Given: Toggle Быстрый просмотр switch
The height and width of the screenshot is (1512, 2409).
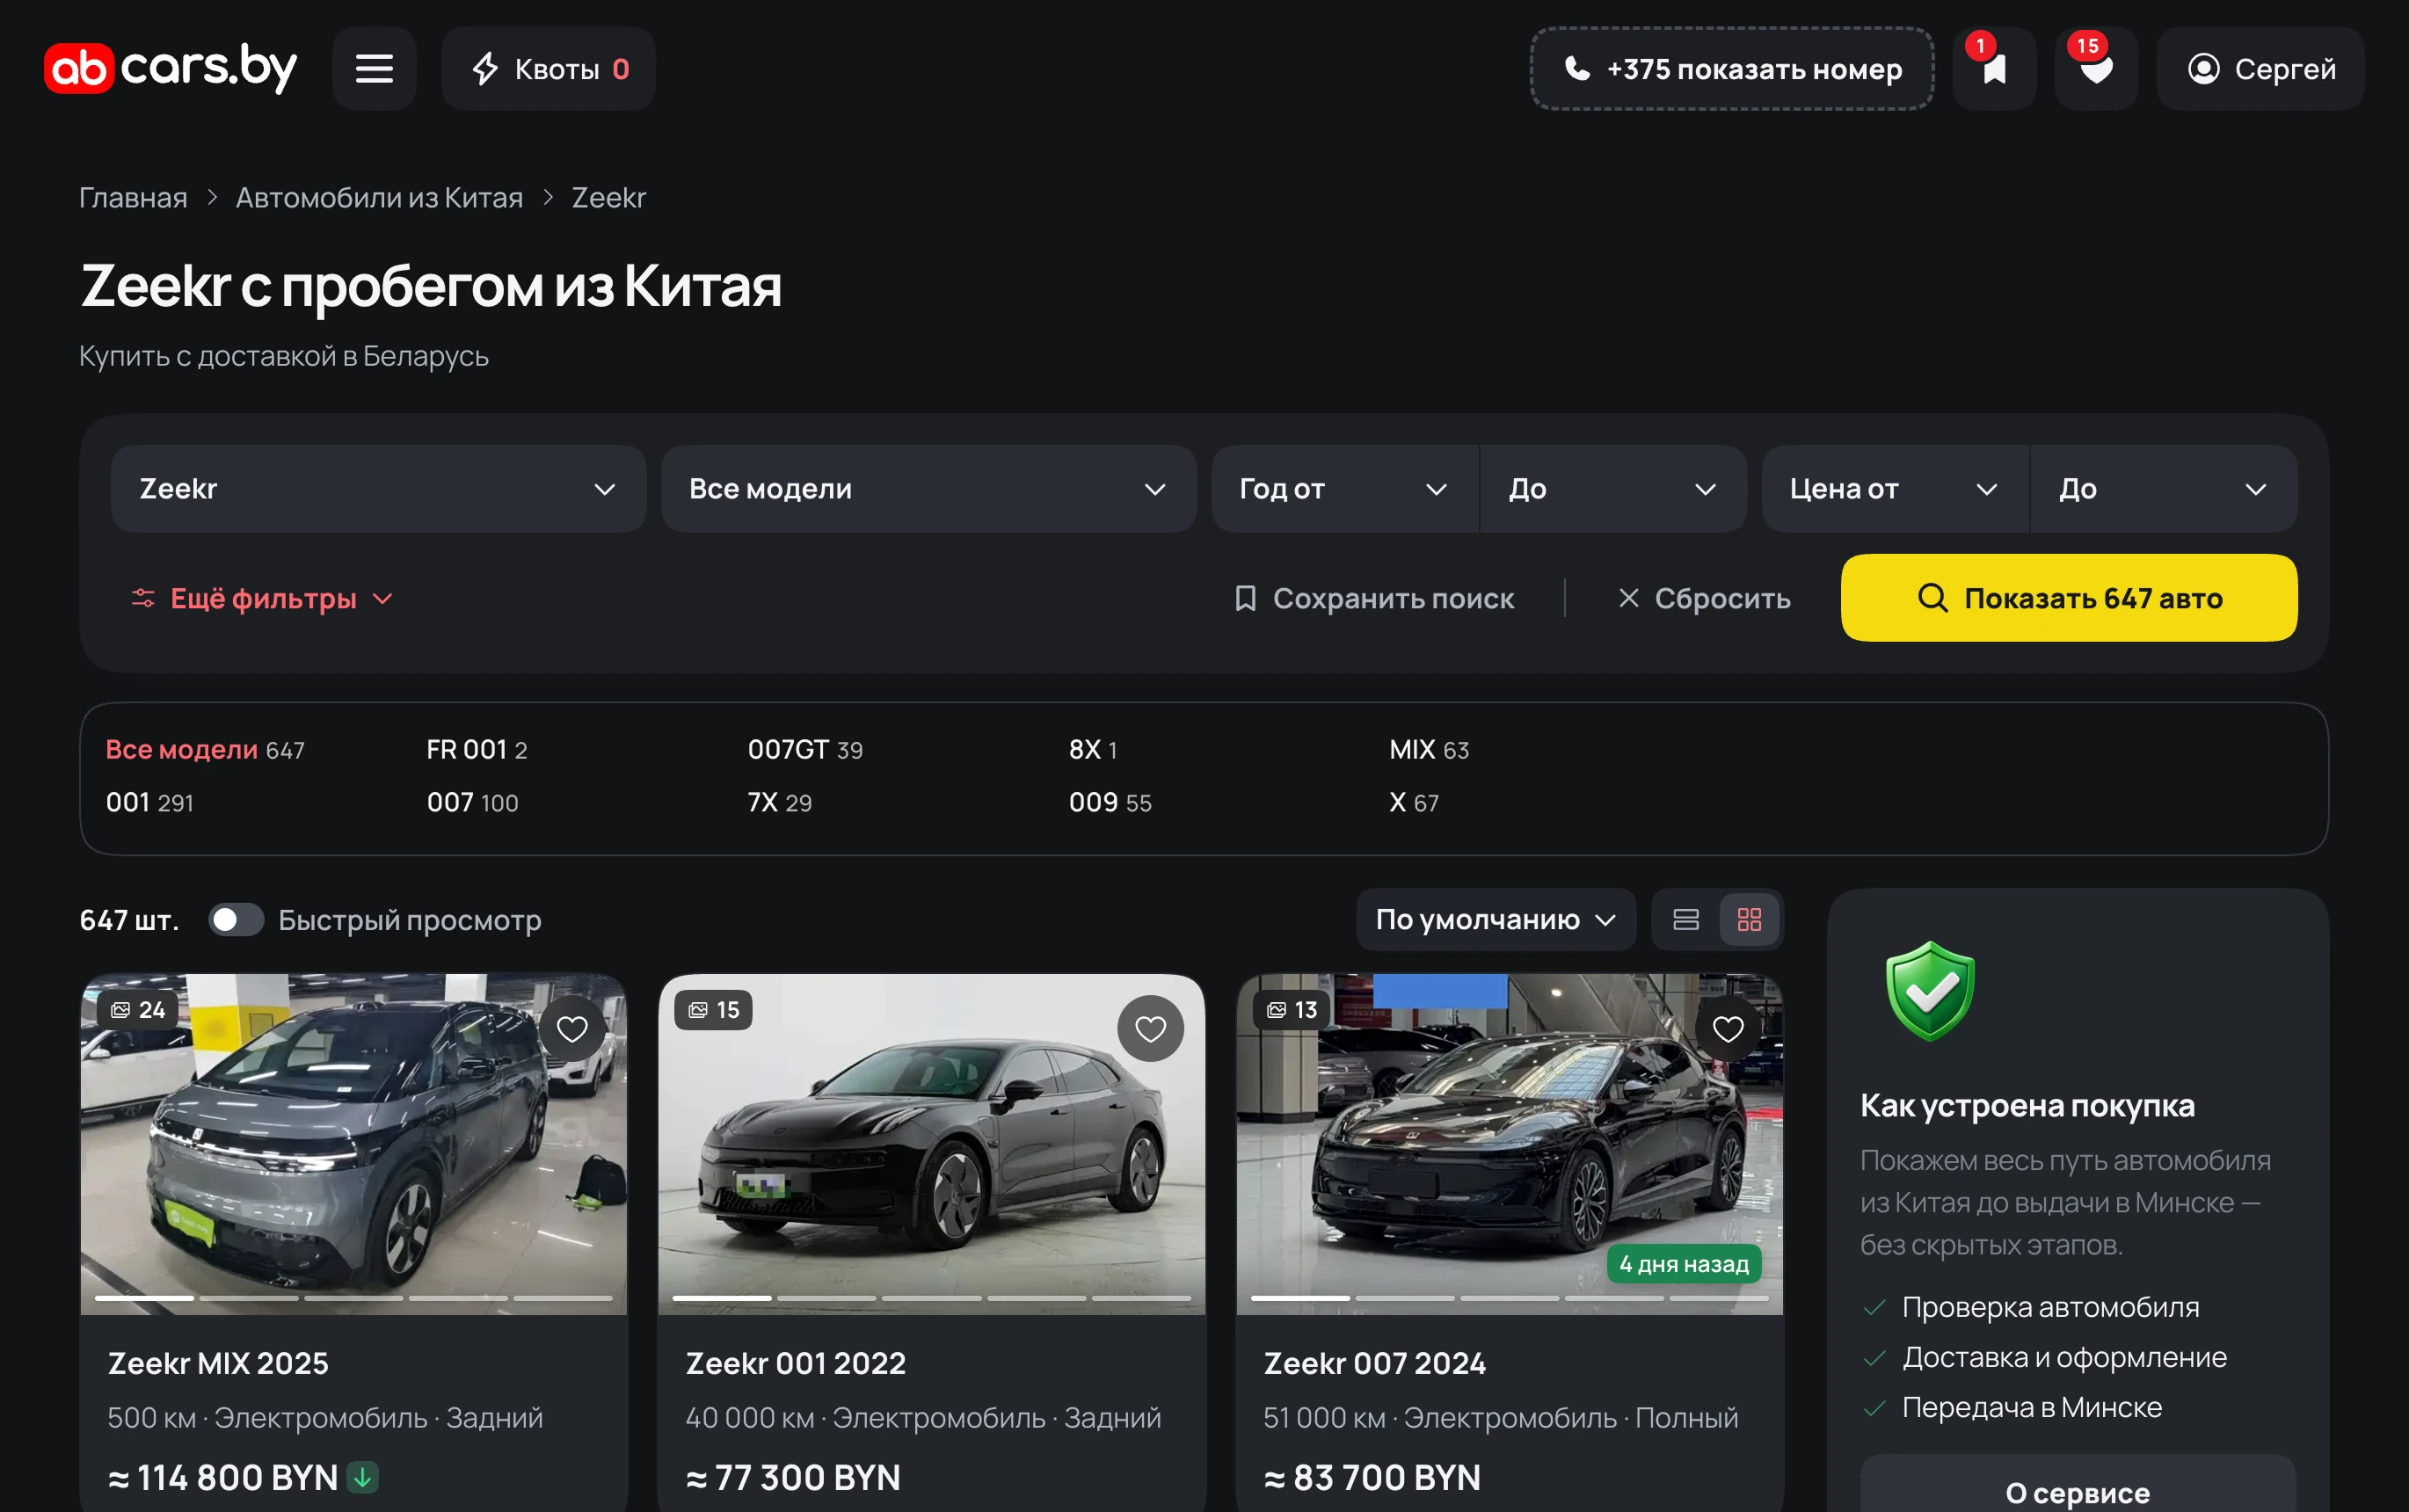Looking at the screenshot, I should click(x=236, y=919).
